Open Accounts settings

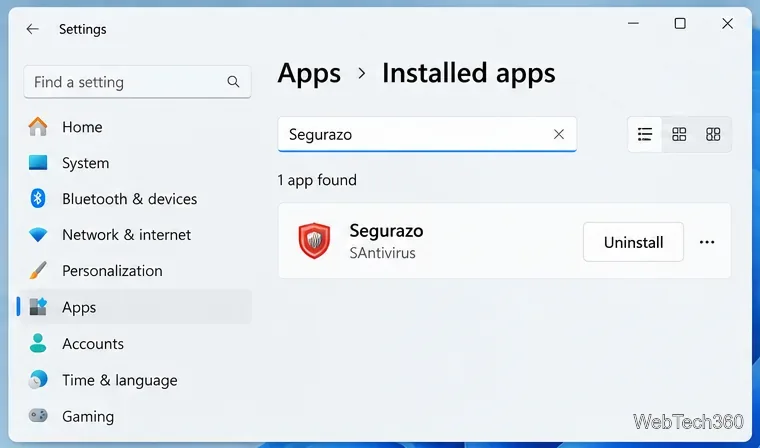tap(136, 343)
